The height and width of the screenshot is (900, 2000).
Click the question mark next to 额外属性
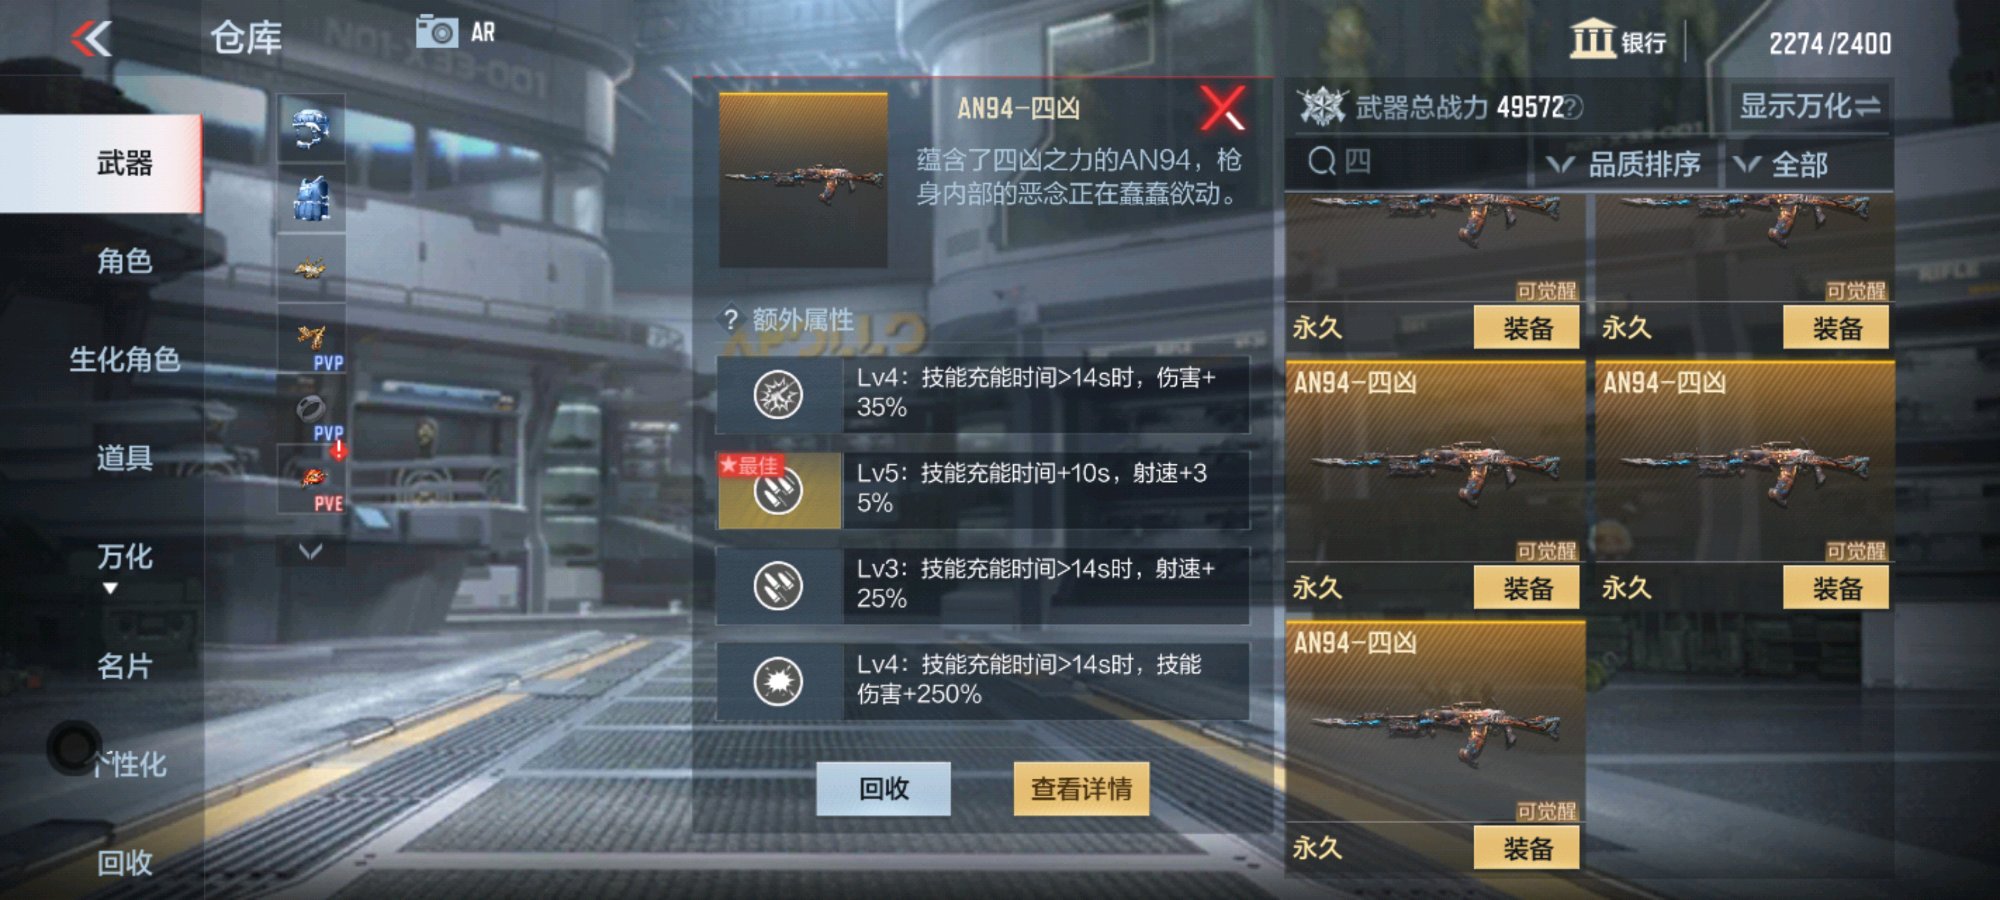click(731, 320)
